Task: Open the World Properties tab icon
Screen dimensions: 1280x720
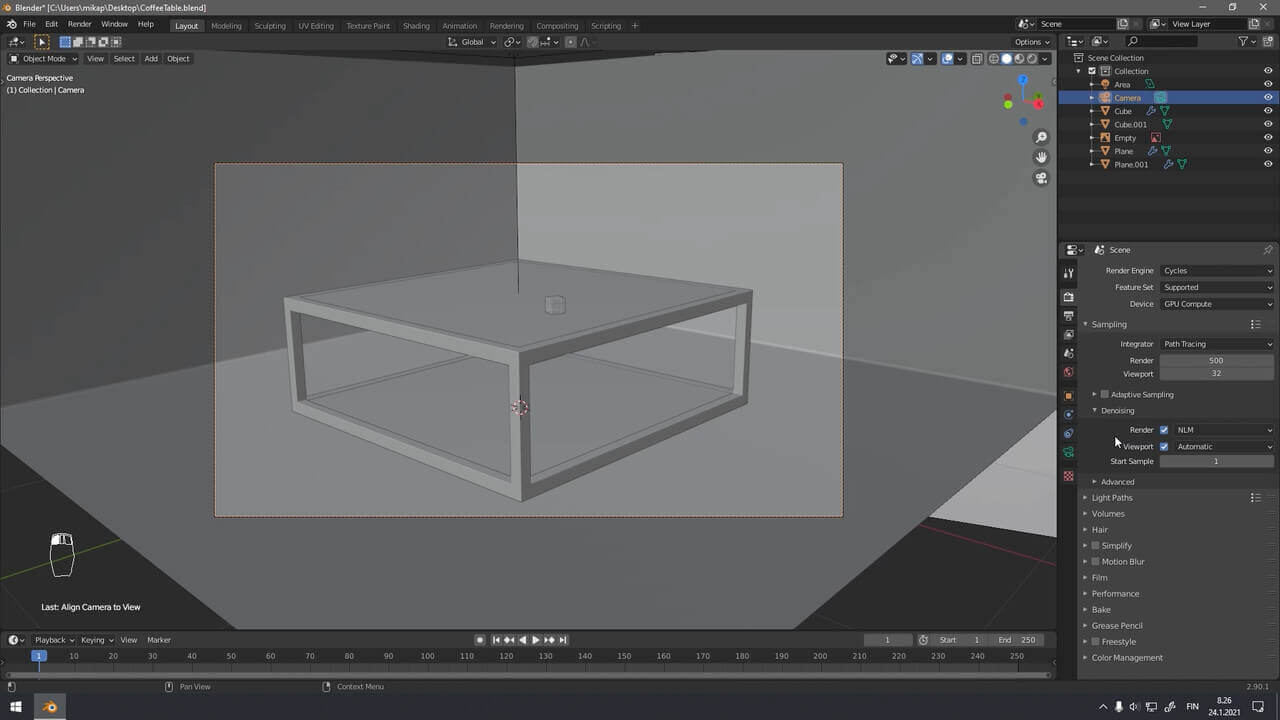Action: pos(1068,372)
